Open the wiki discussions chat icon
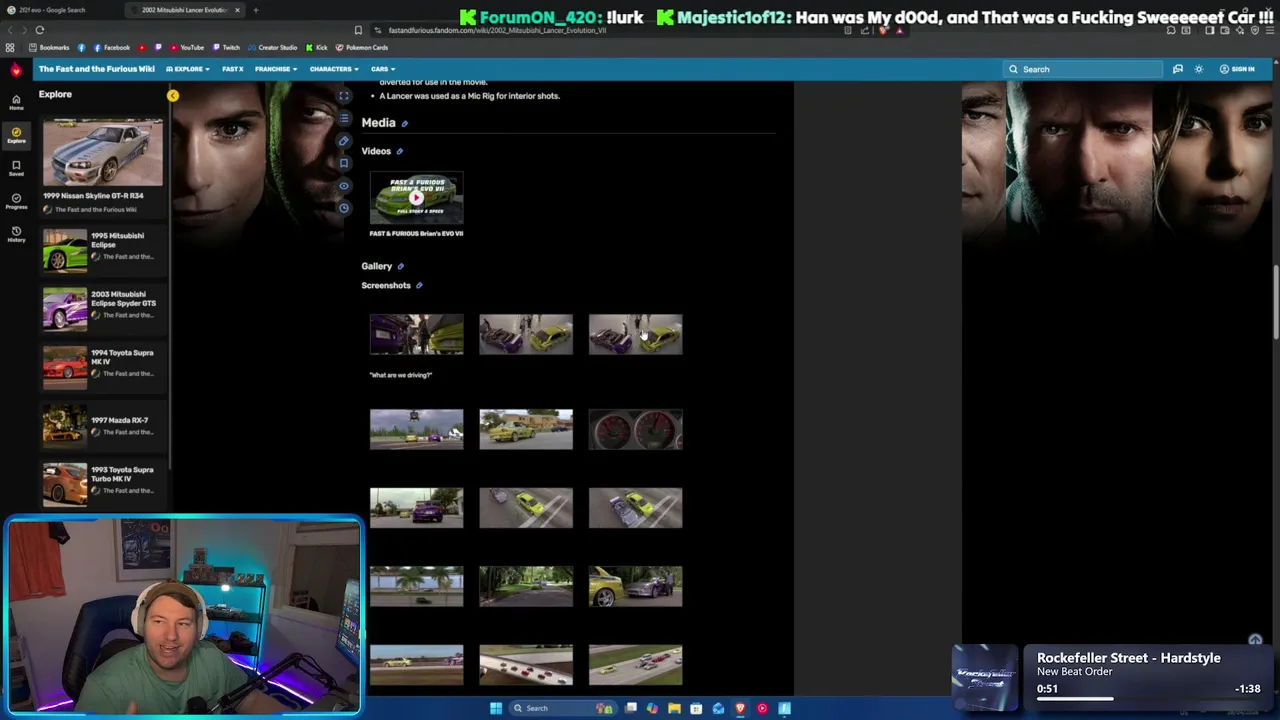This screenshot has width=1280, height=720. 1178,69
